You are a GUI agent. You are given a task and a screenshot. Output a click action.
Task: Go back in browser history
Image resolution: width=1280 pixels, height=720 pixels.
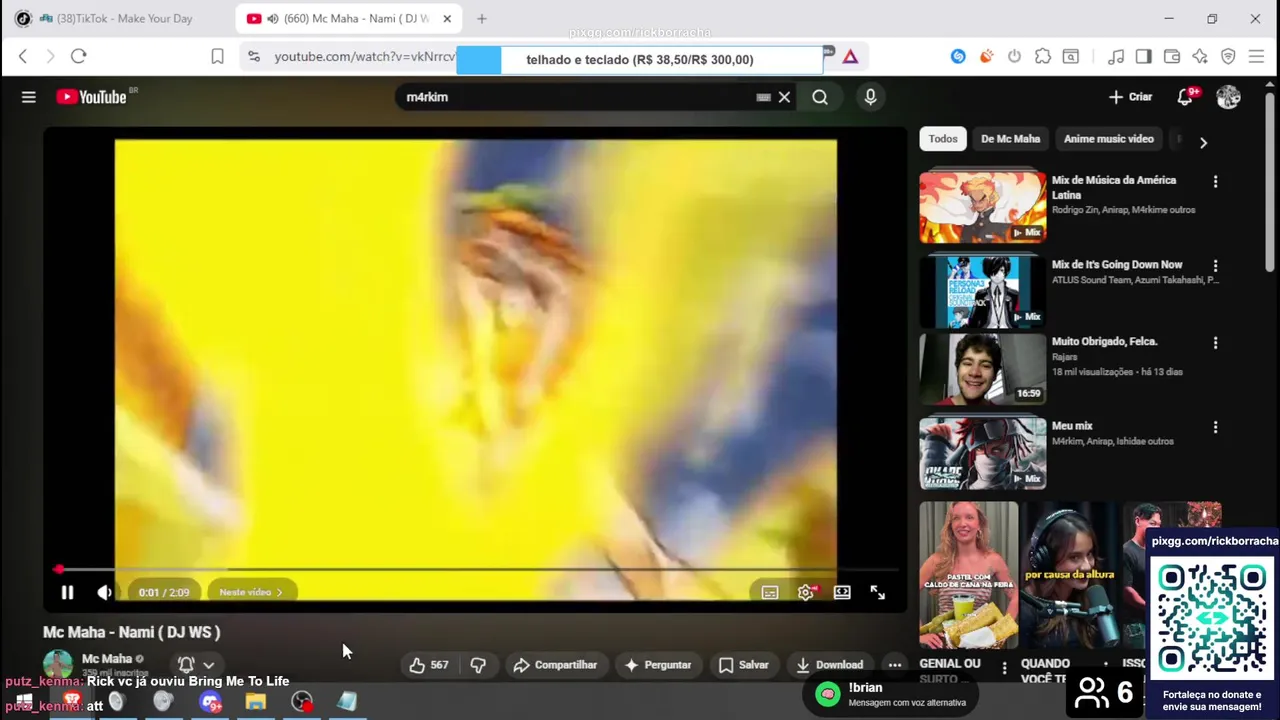tap(23, 56)
